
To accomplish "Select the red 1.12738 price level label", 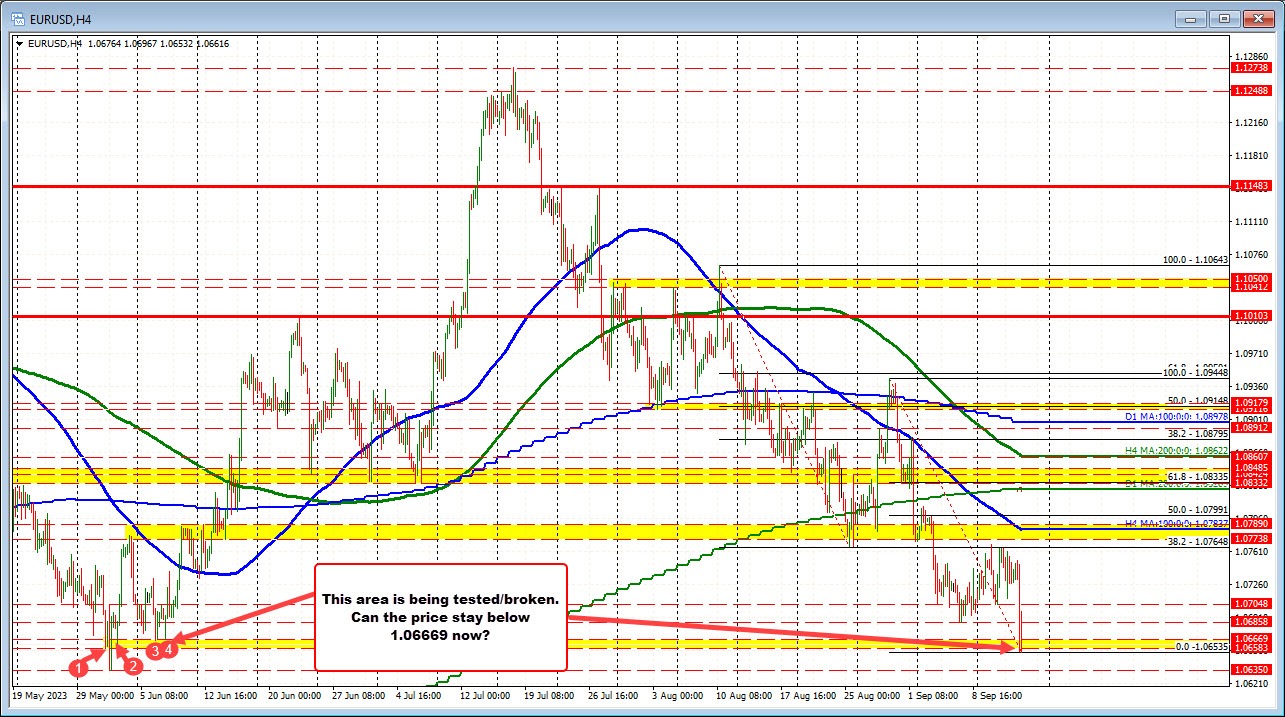I will (x=1251, y=69).
